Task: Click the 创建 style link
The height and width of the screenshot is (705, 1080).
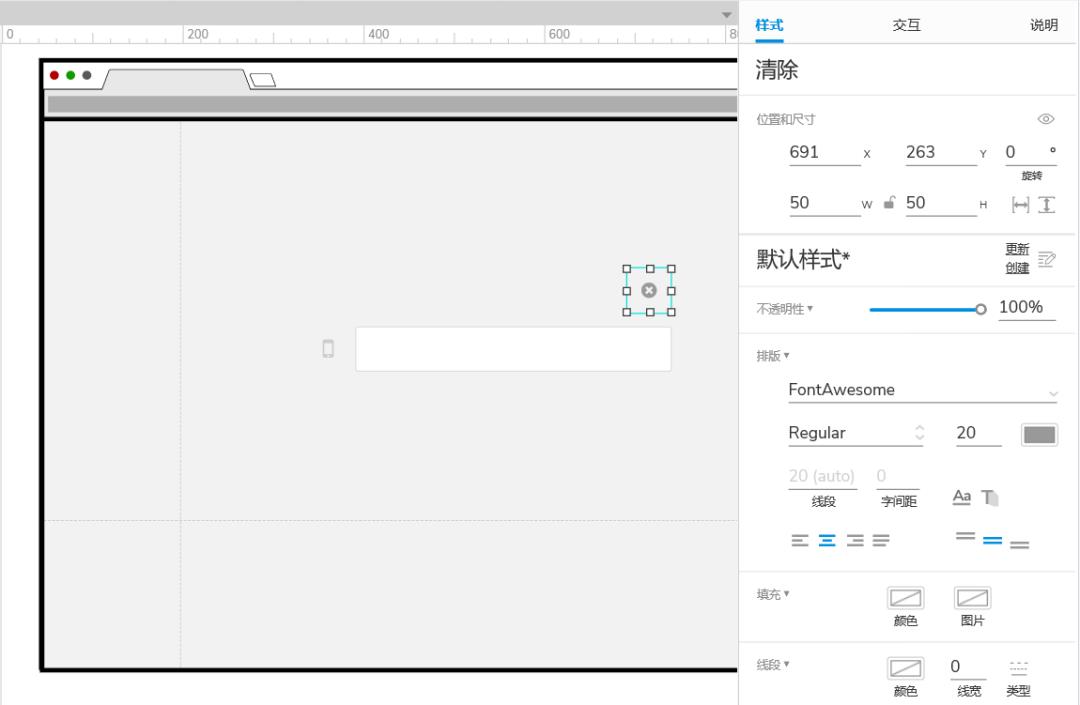Action: [x=1017, y=268]
